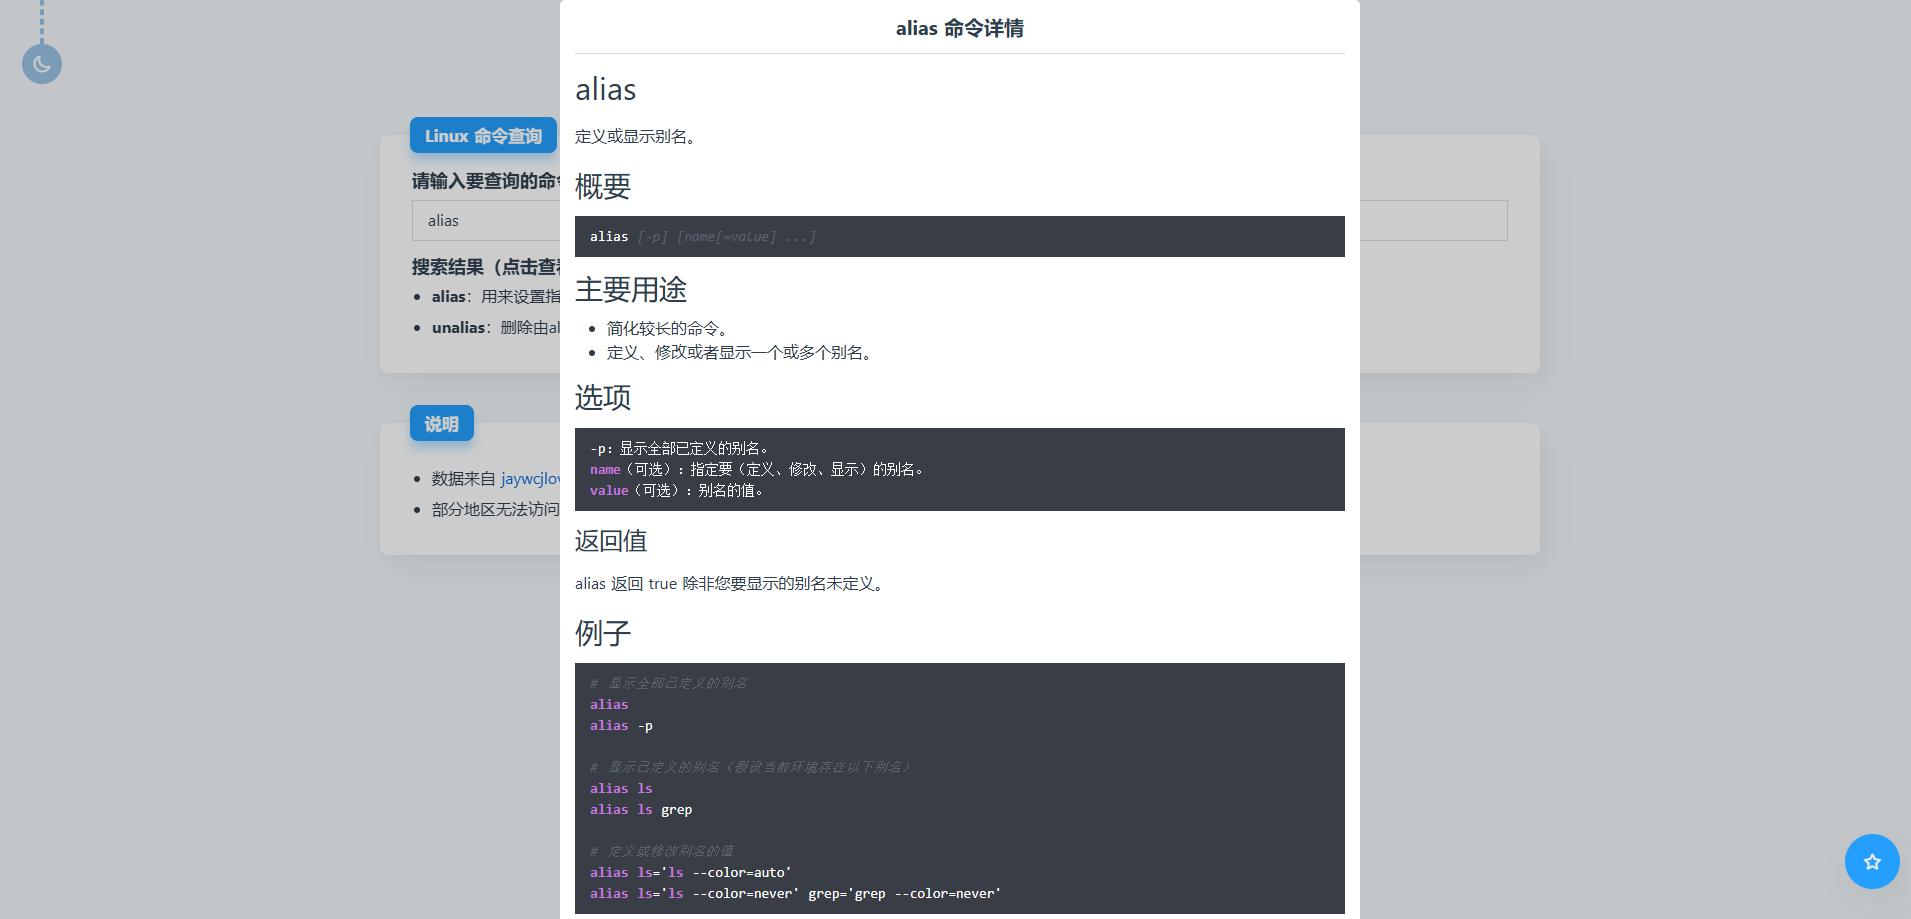The image size is (1911, 919).
Task: Click the 例子 heading
Action: click(602, 632)
